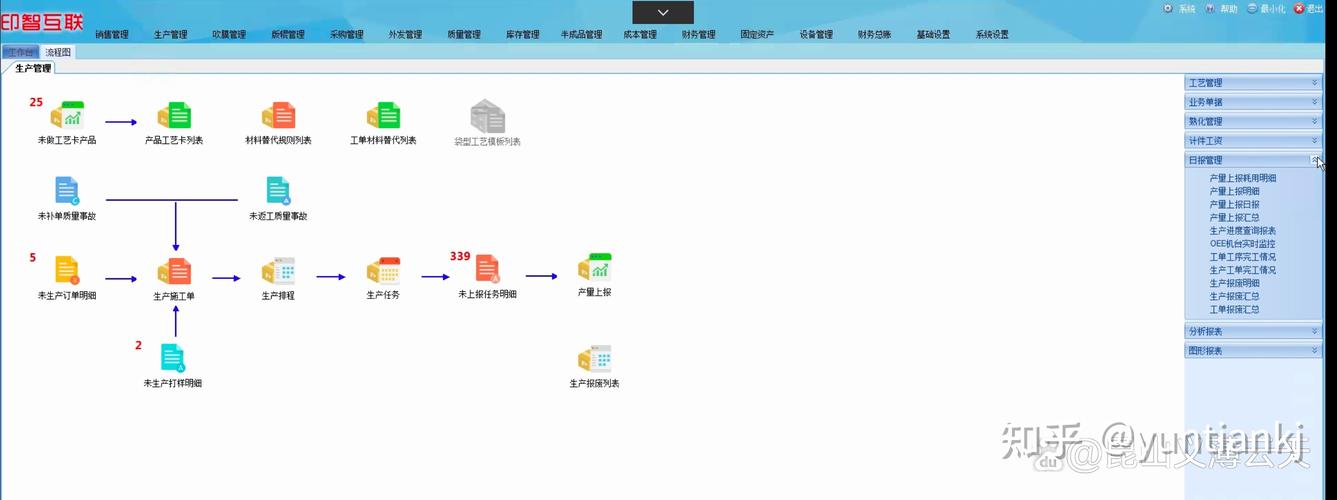Expand the 工艺管理 panel section
Viewport: 1337px width, 500px height.
click(1252, 83)
